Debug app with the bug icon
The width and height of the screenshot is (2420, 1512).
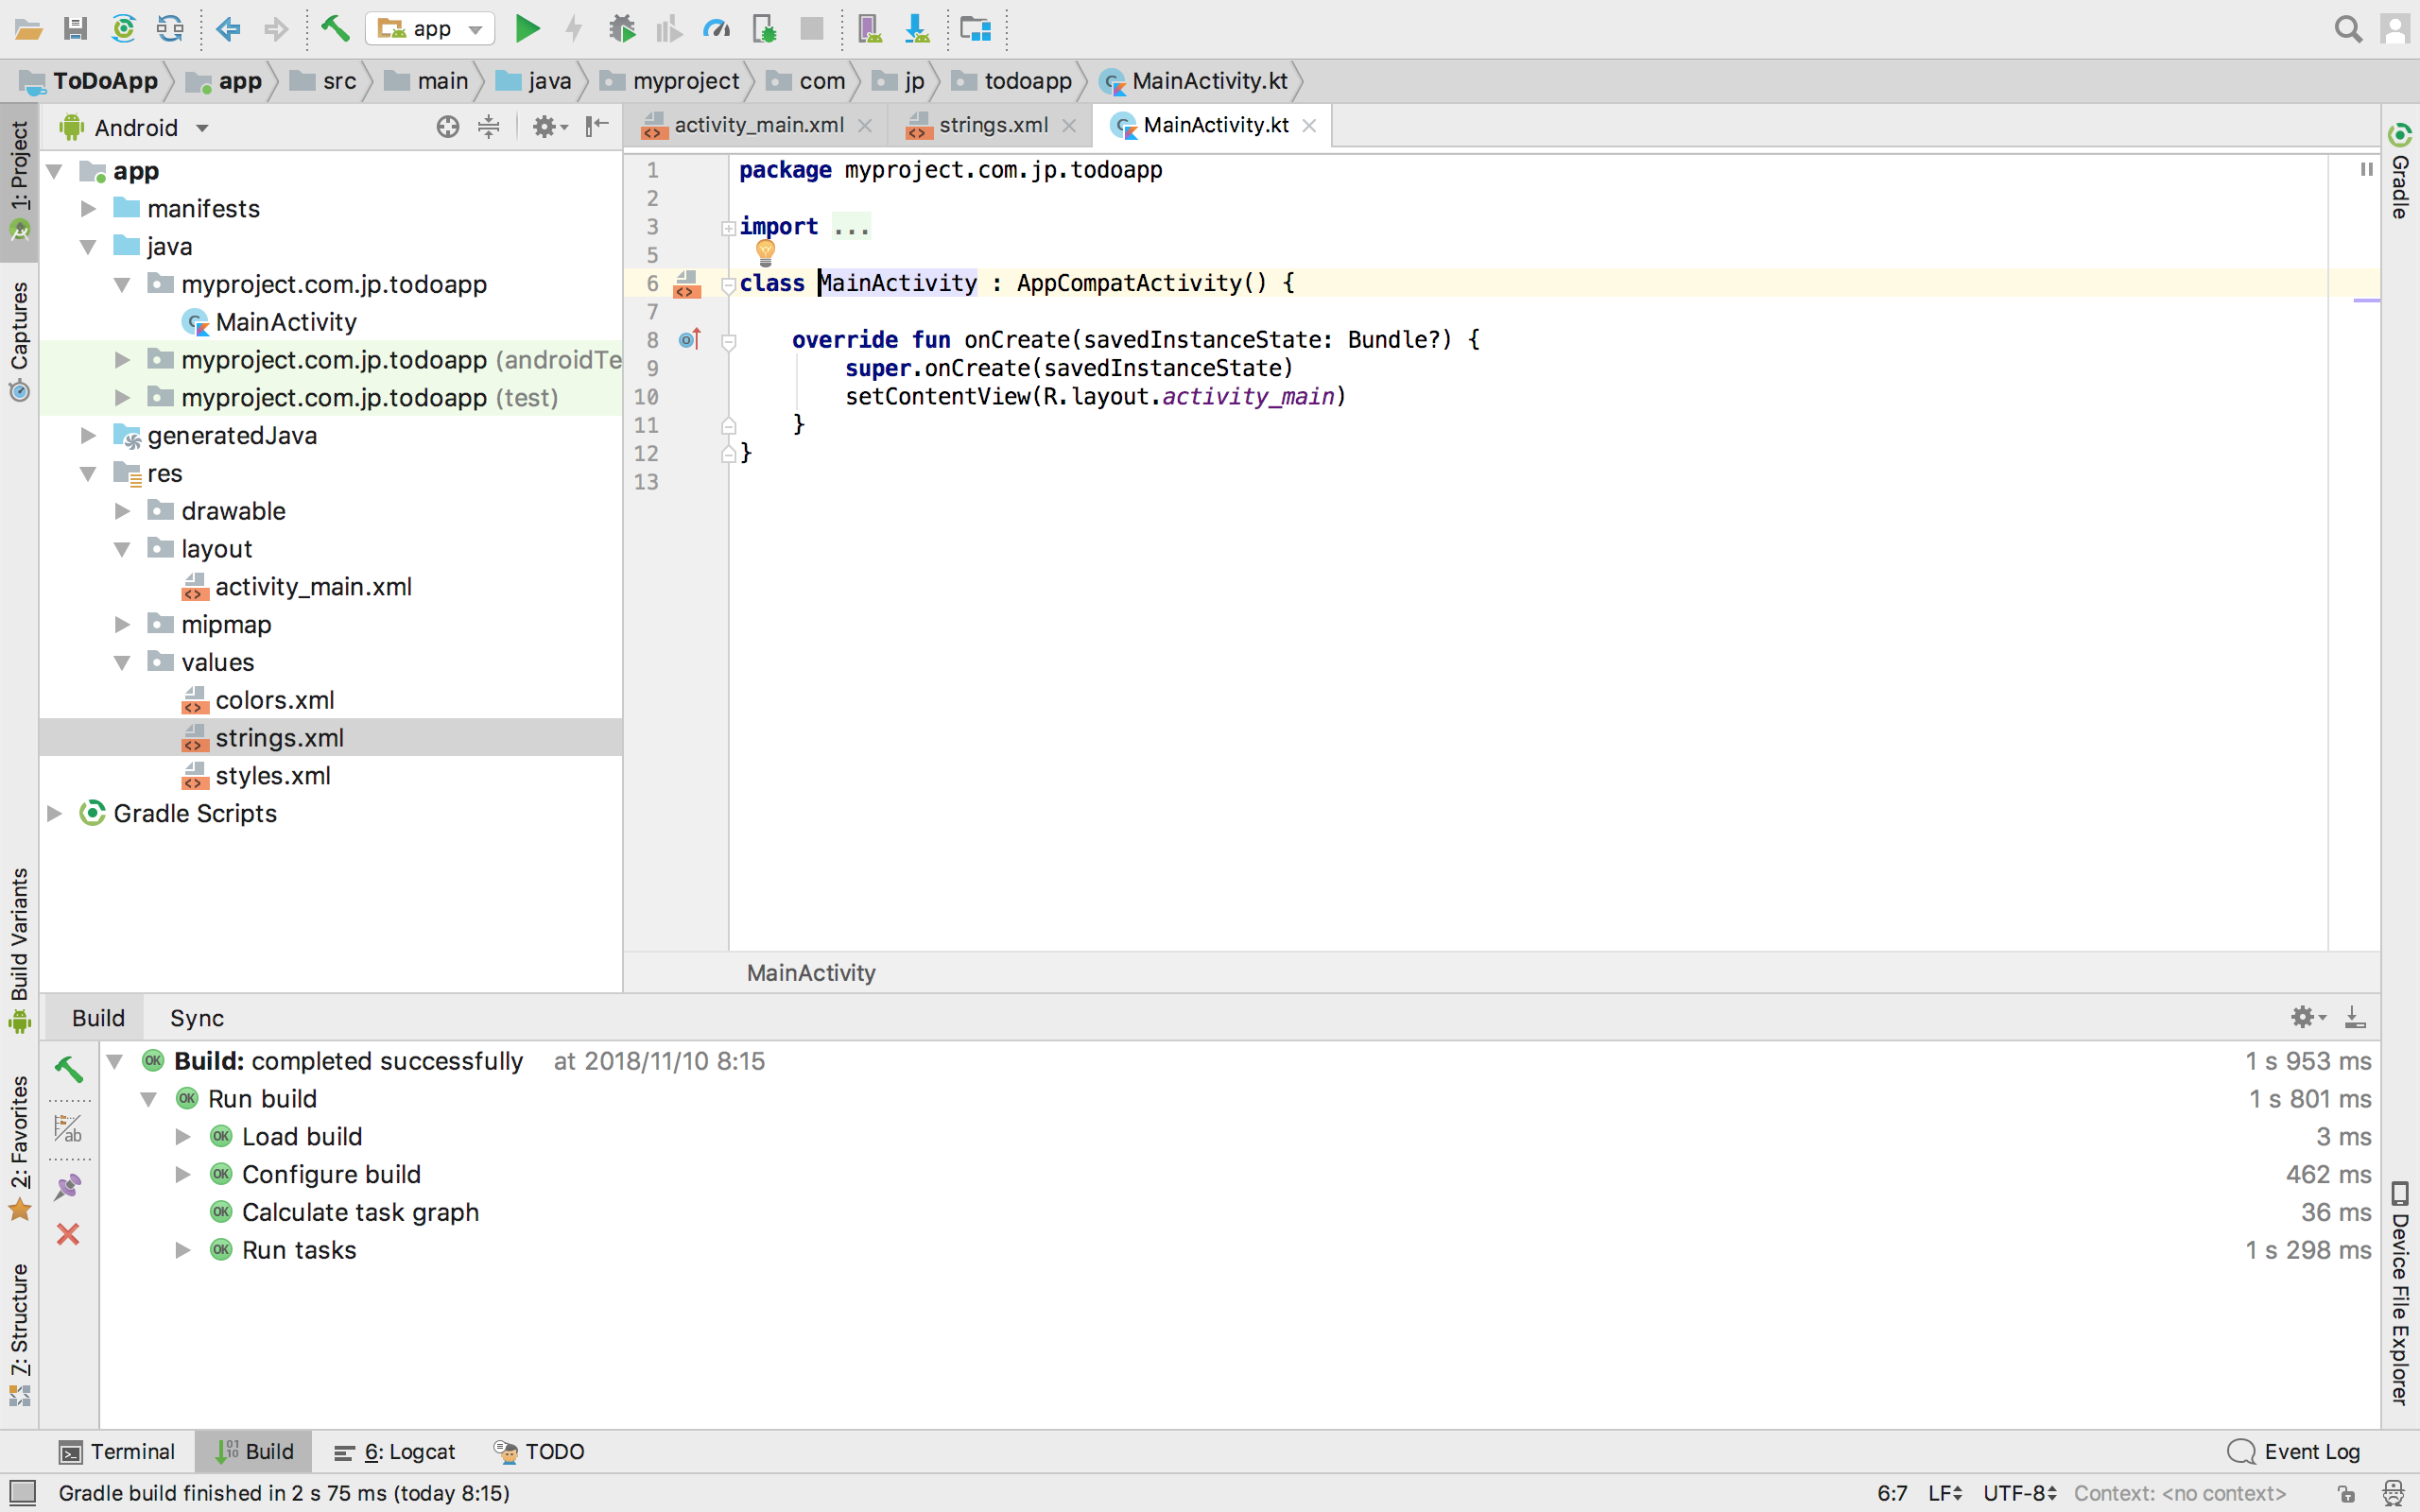[x=622, y=29]
